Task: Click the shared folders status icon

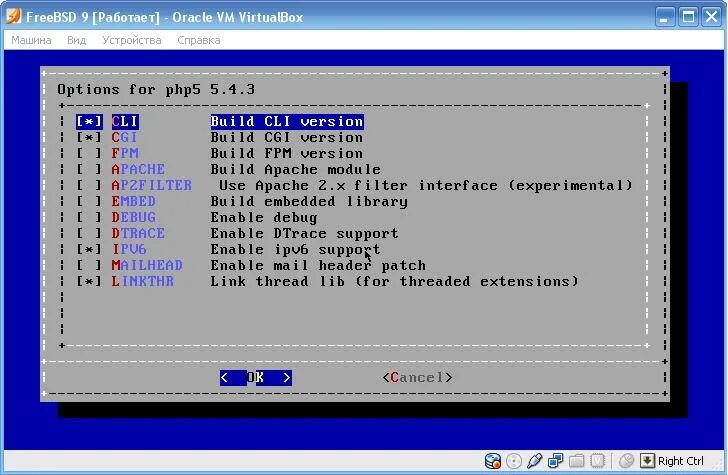Action: pyautogui.click(x=576, y=461)
